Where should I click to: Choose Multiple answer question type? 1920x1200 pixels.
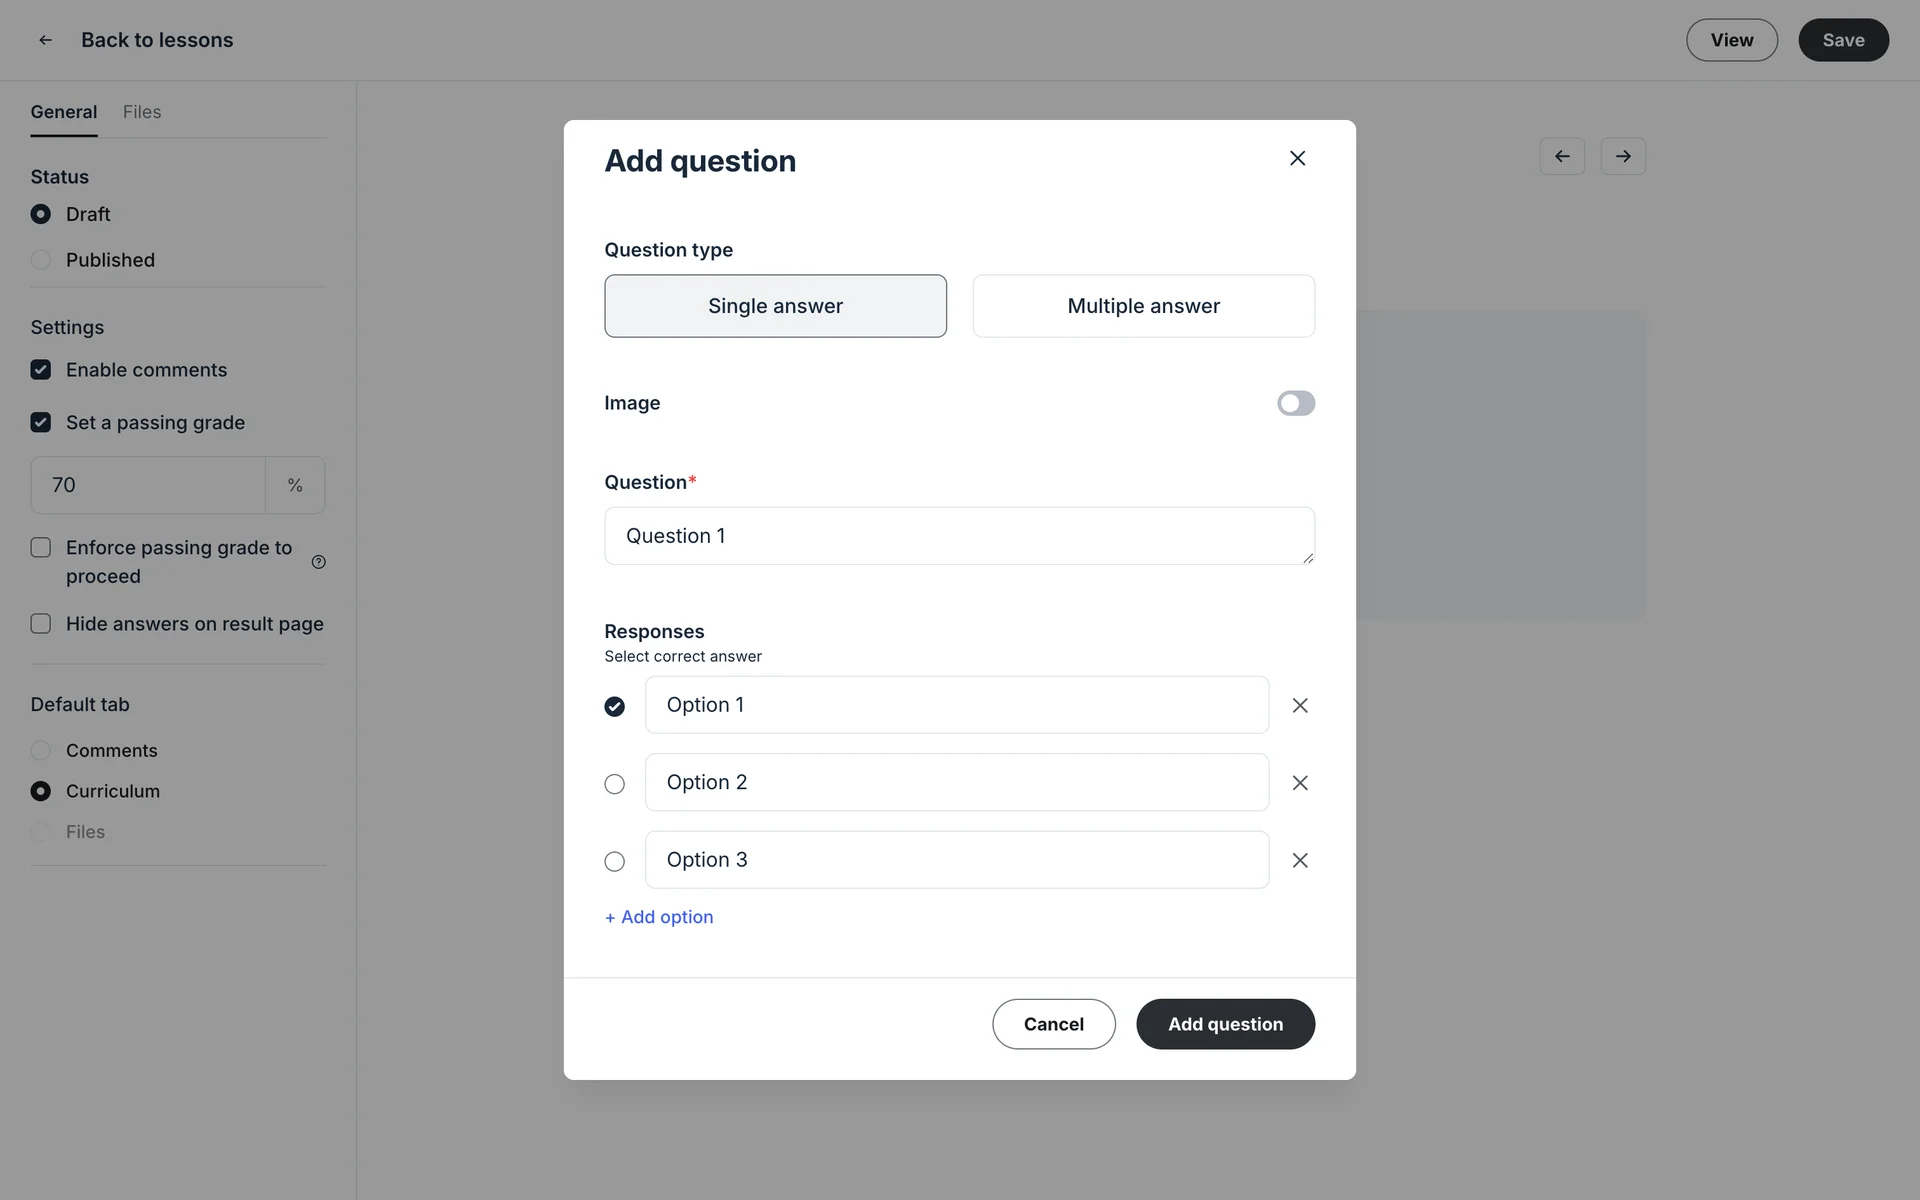[1143, 306]
